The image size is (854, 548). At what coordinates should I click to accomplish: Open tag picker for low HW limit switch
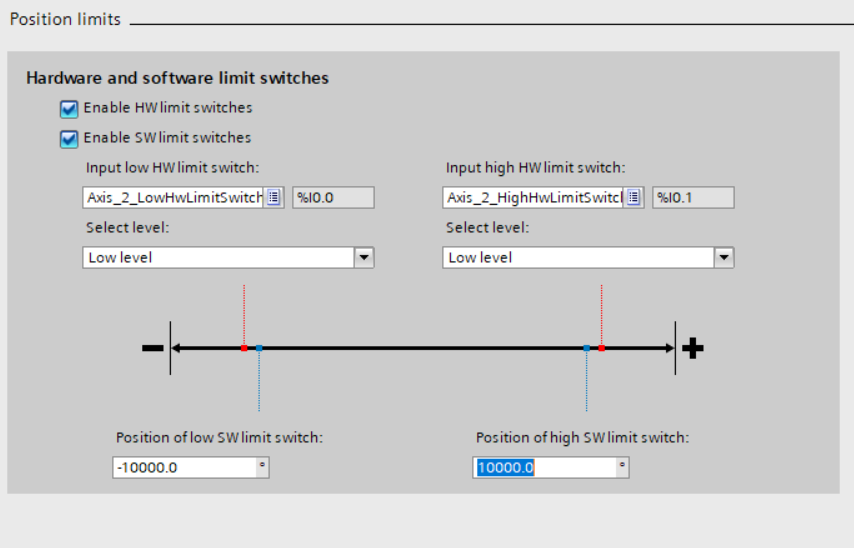pyautogui.click(x=273, y=197)
